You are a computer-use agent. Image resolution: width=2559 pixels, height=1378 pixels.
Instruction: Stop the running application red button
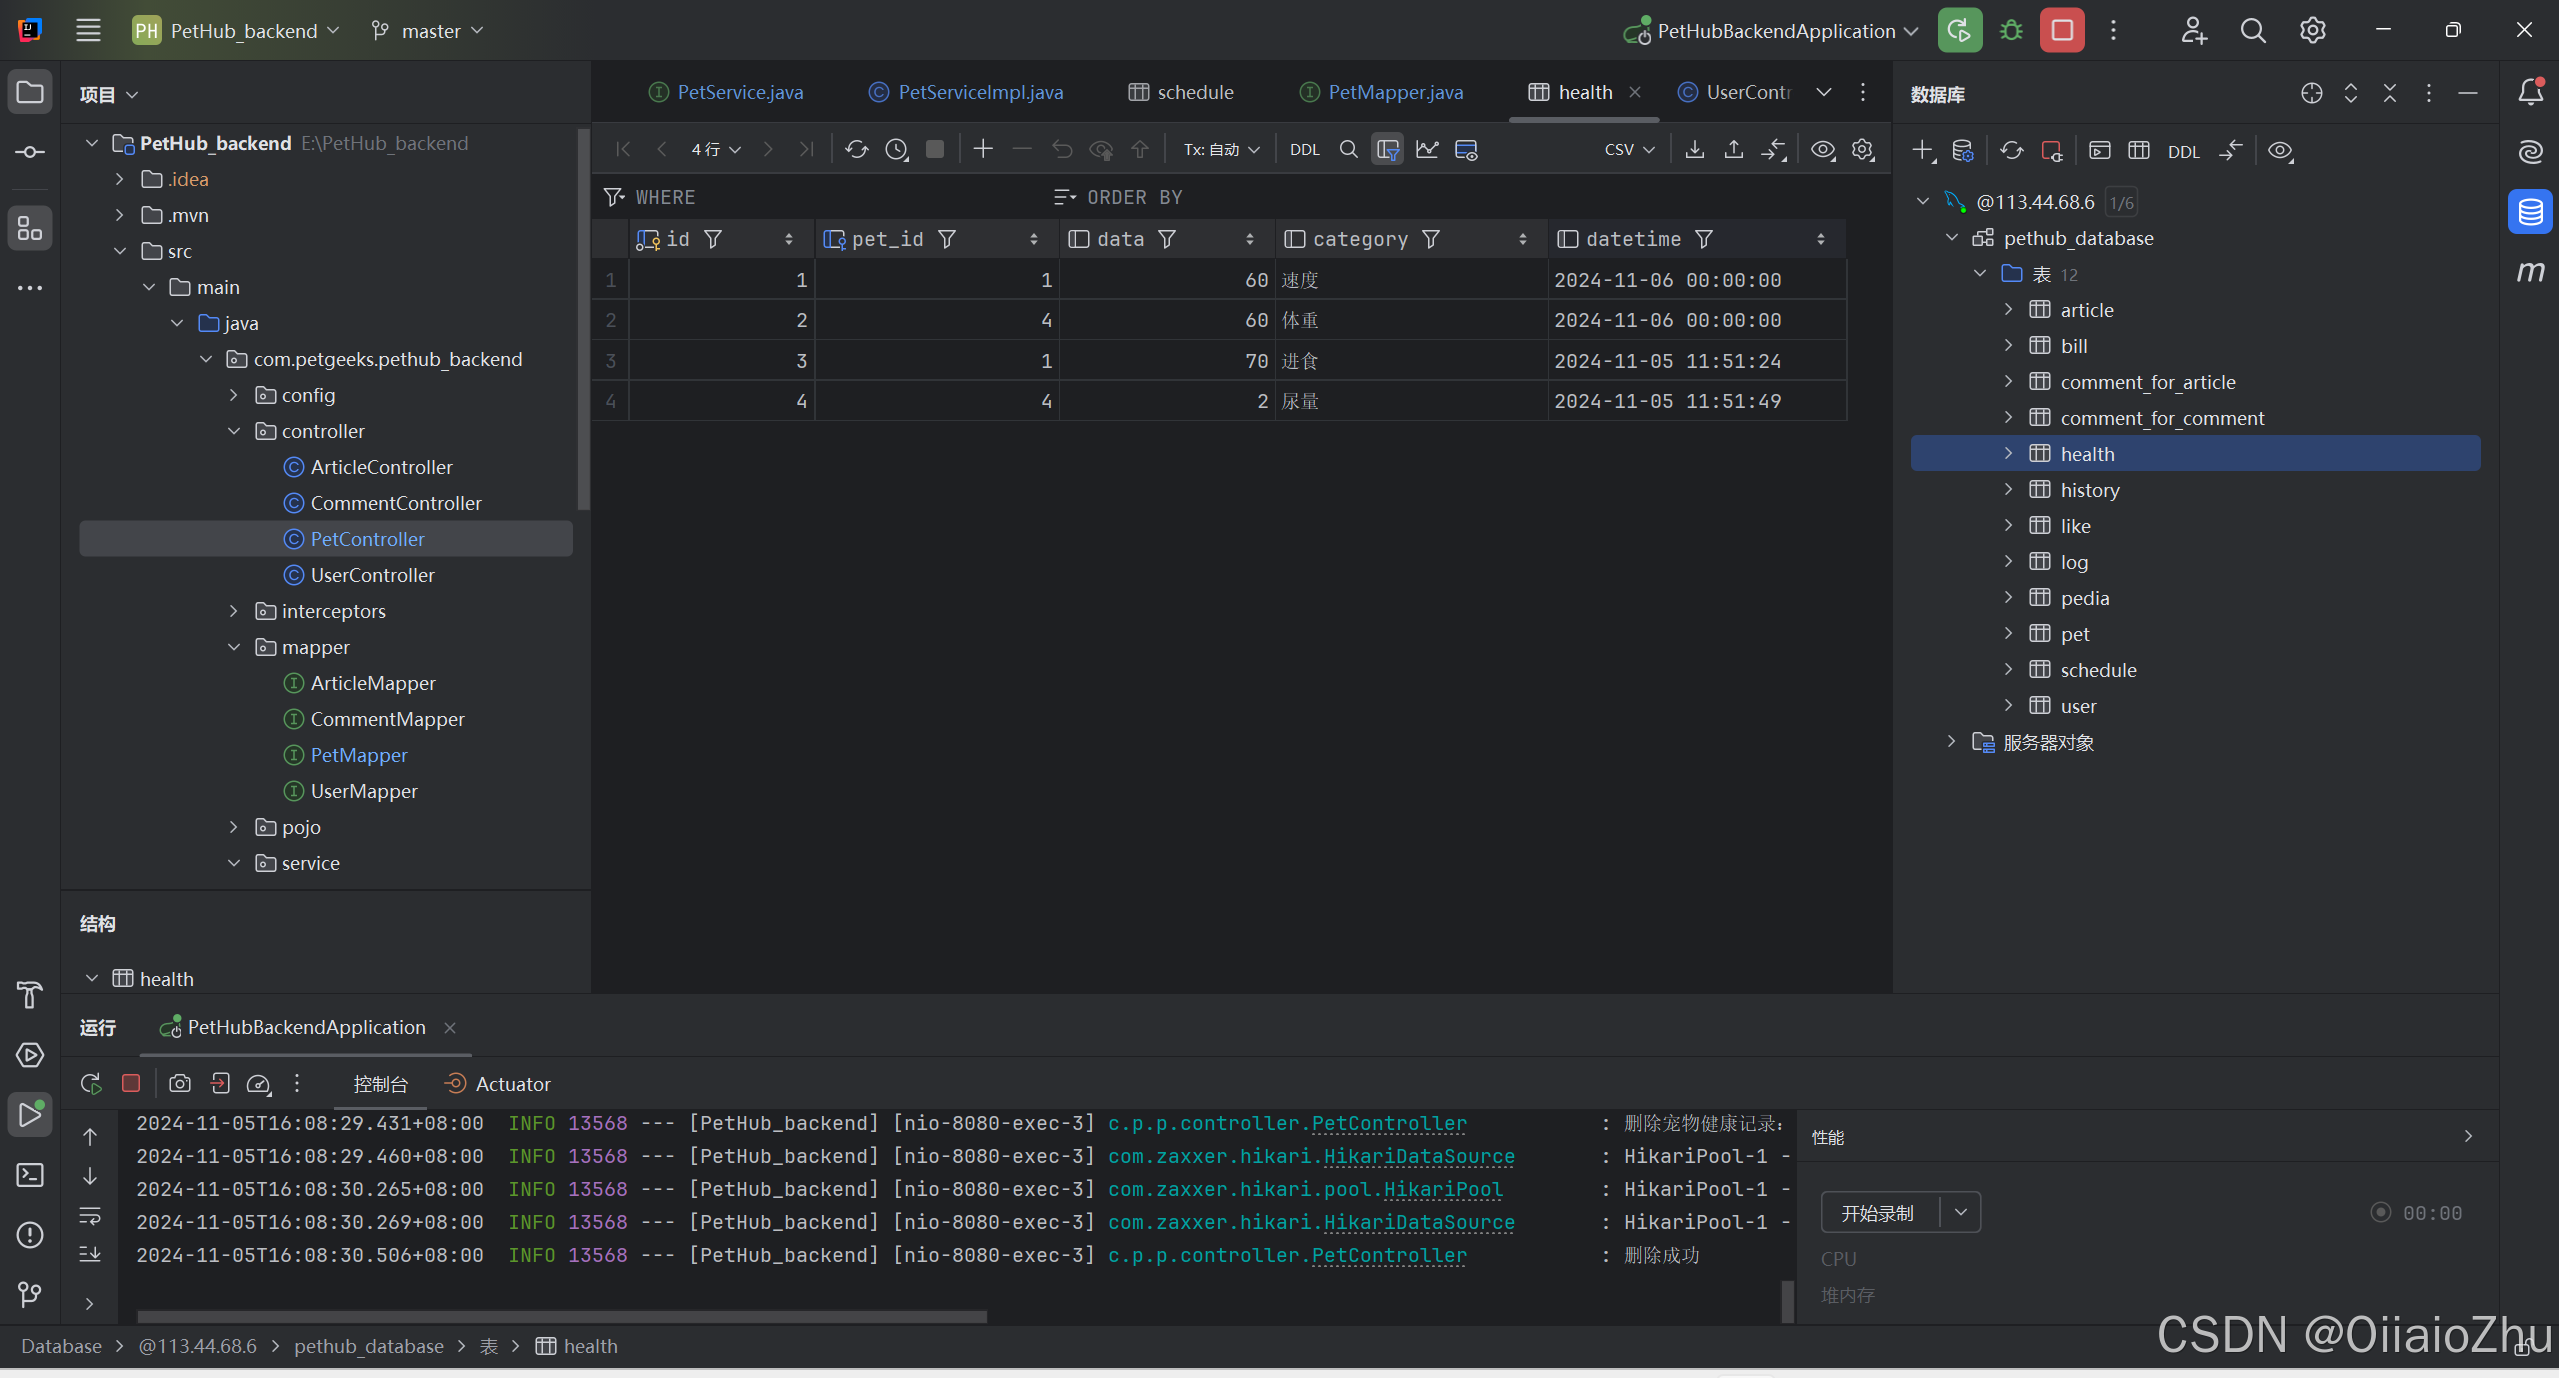[x=2062, y=31]
